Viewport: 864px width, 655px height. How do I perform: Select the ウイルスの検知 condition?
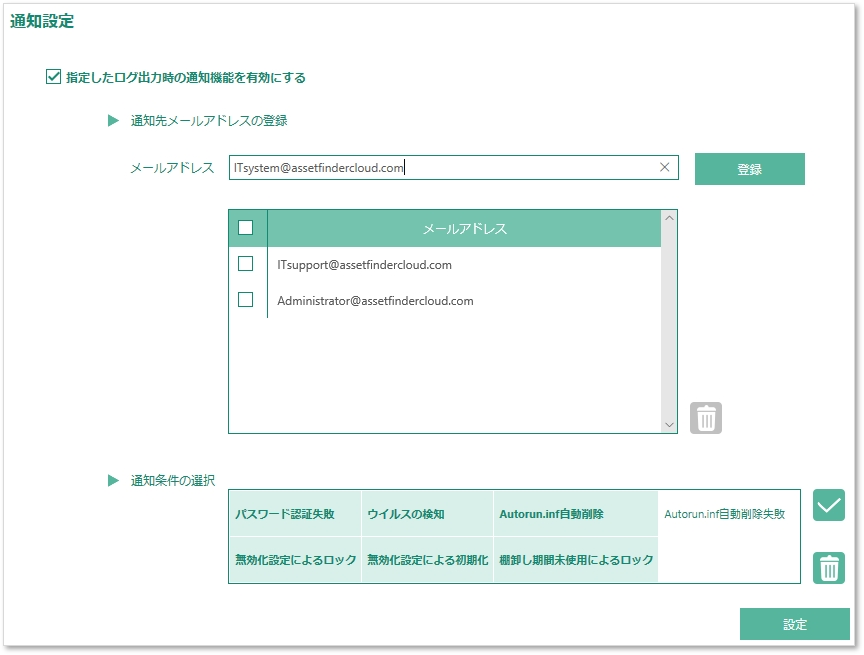[427, 514]
